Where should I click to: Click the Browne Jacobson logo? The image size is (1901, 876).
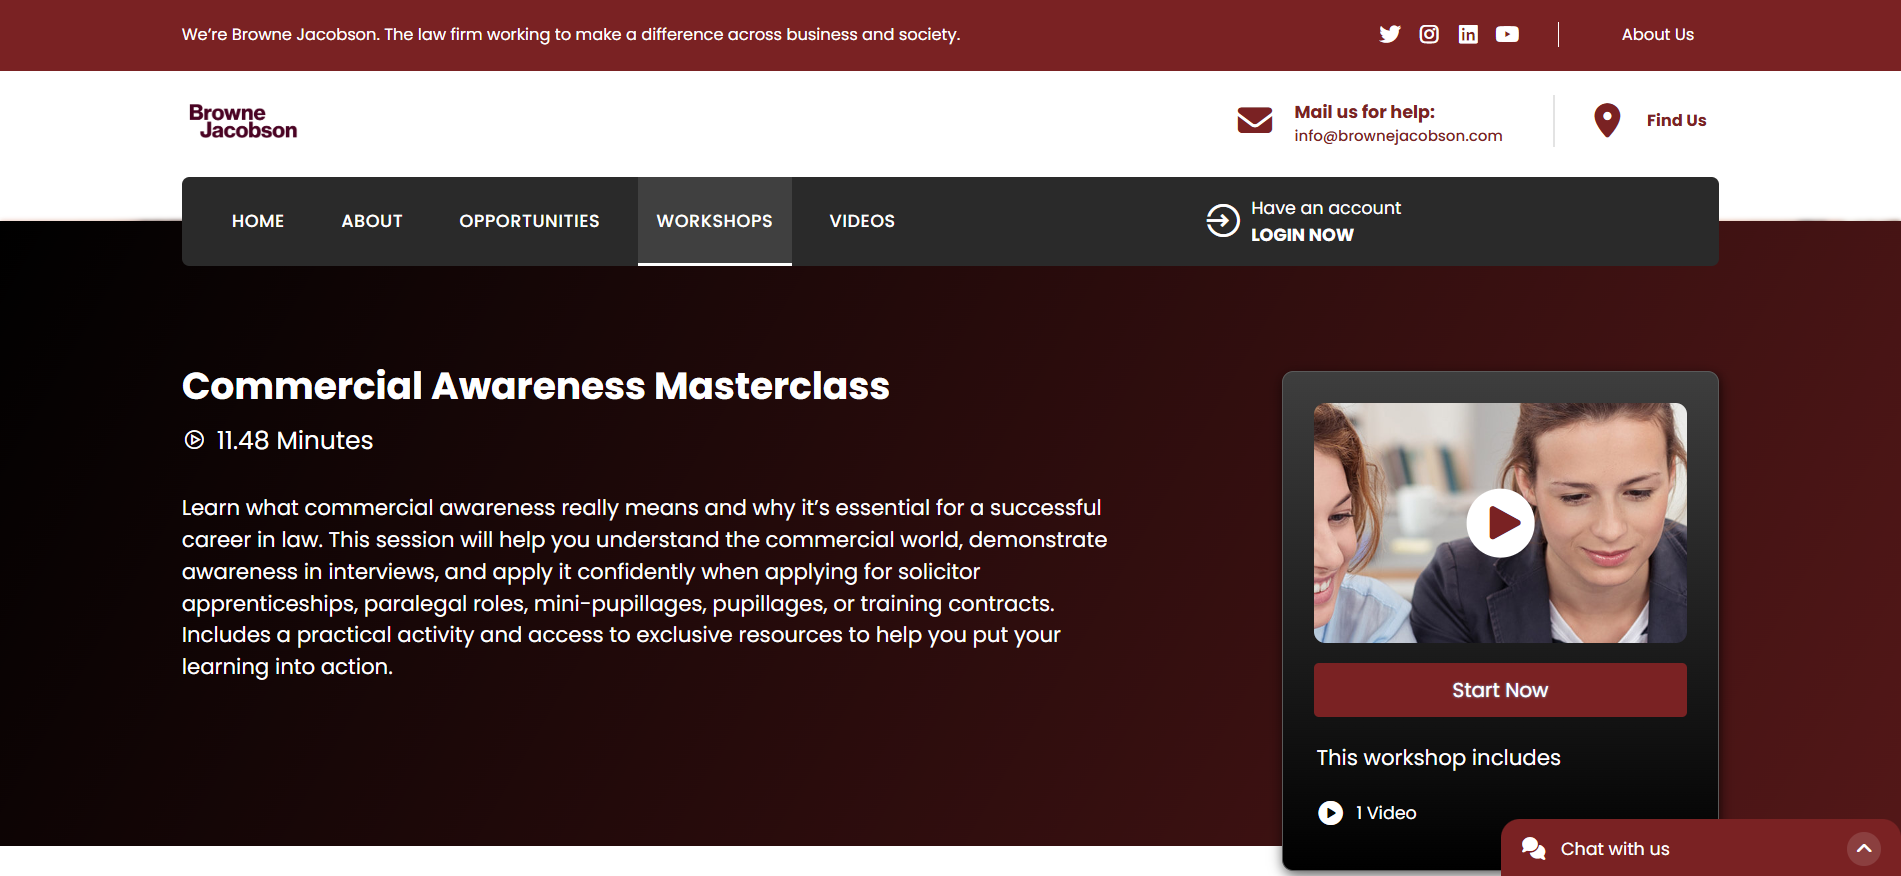[243, 121]
